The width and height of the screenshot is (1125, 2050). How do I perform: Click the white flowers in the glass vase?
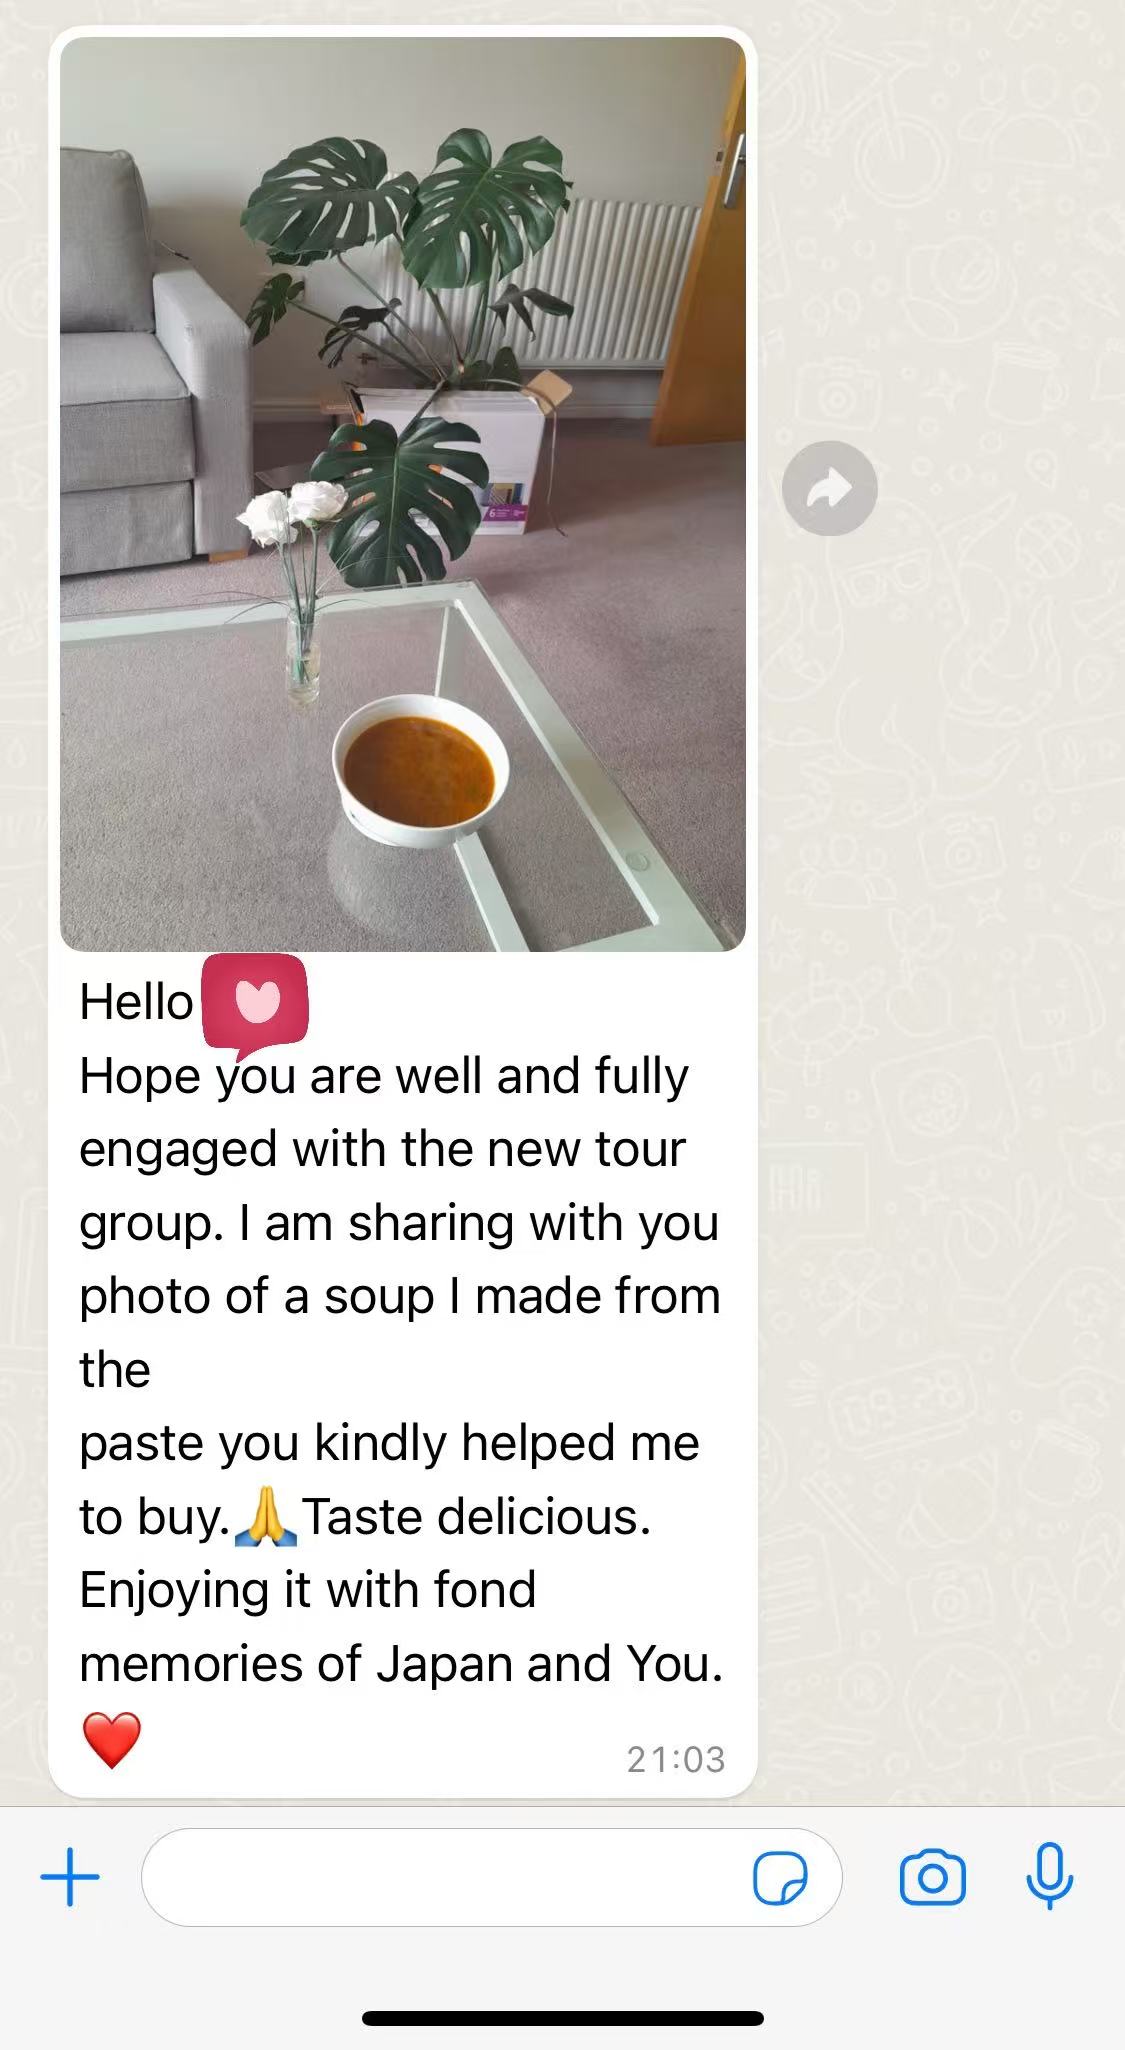point(292,514)
